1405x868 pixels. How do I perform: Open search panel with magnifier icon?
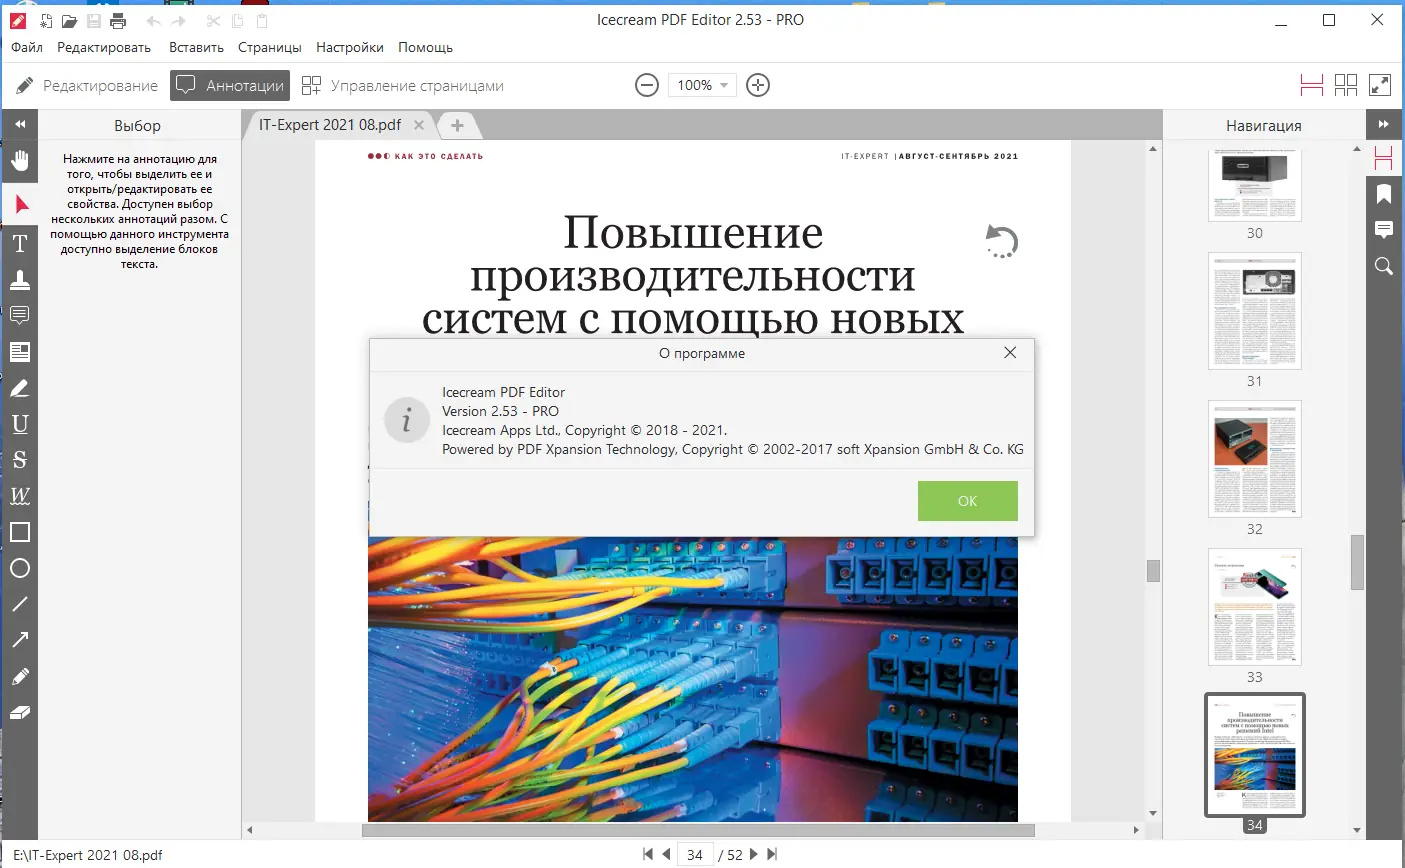point(1384,266)
